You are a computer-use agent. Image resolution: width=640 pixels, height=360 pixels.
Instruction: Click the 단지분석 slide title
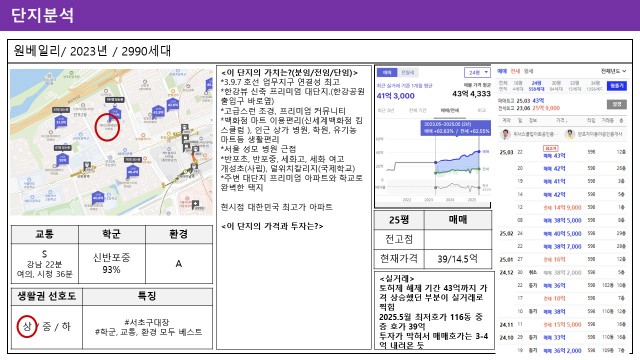coord(42,15)
